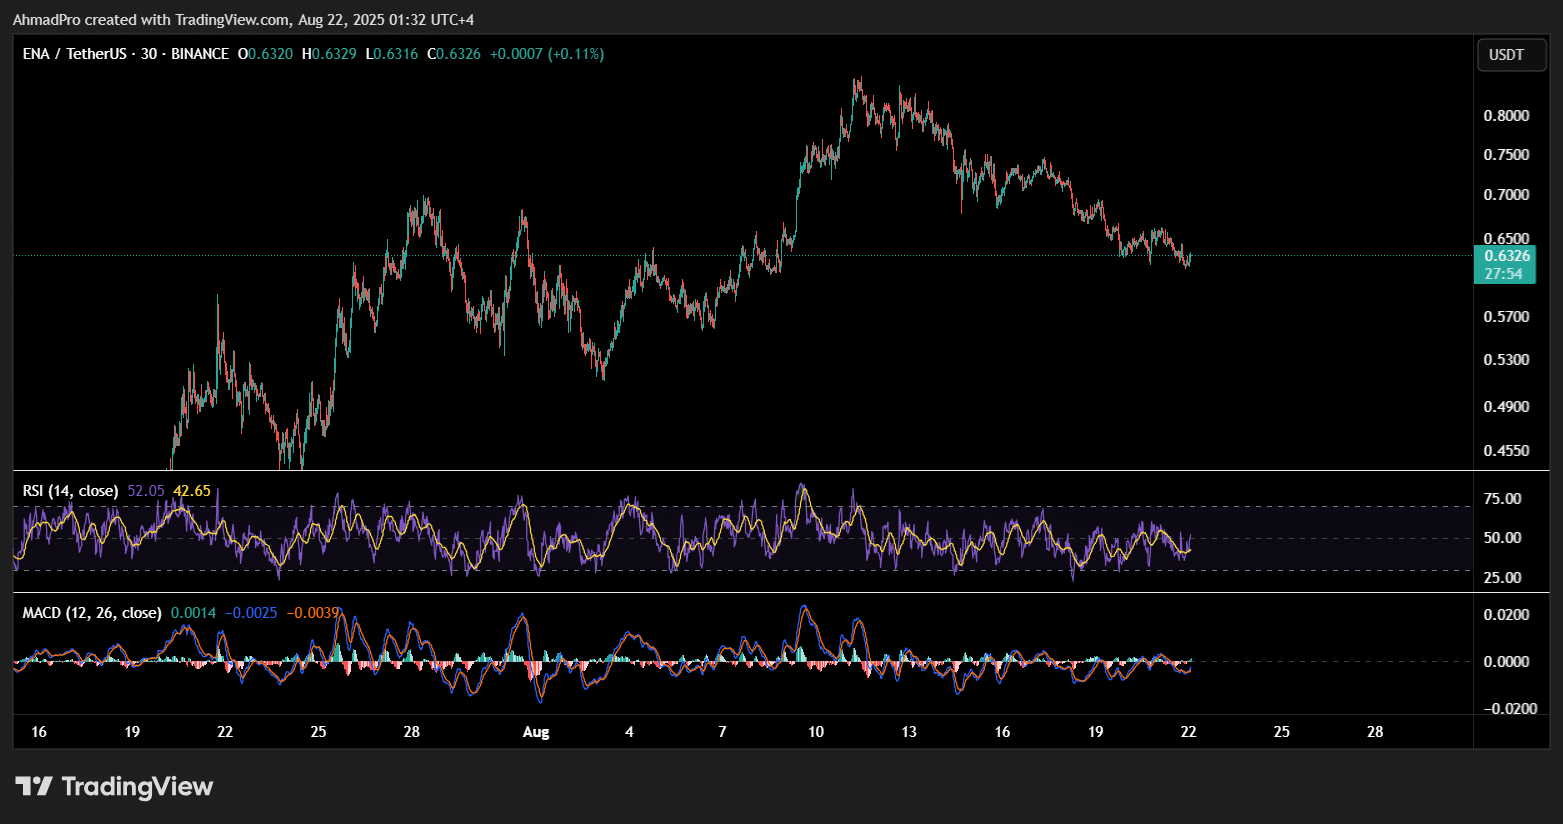
Task: Click the AhmadPro created with TradingView.com header
Action: (x=152, y=20)
